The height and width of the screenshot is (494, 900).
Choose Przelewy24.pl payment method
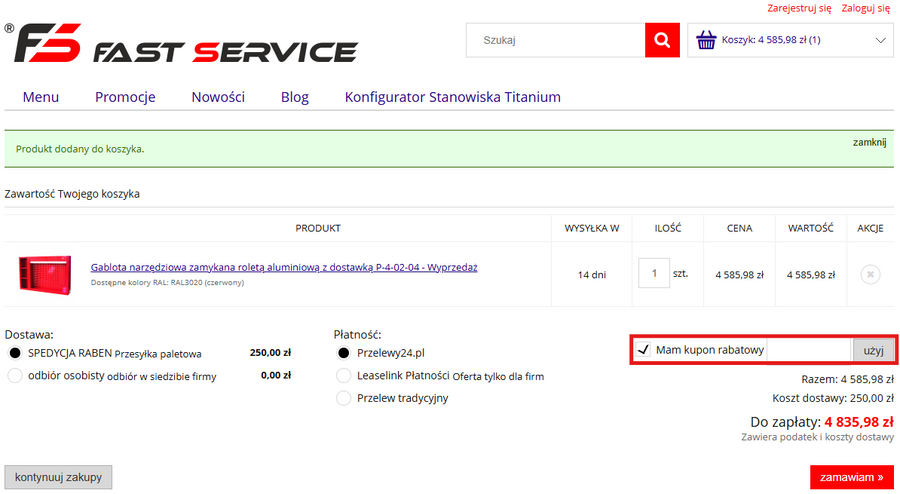click(x=344, y=353)
